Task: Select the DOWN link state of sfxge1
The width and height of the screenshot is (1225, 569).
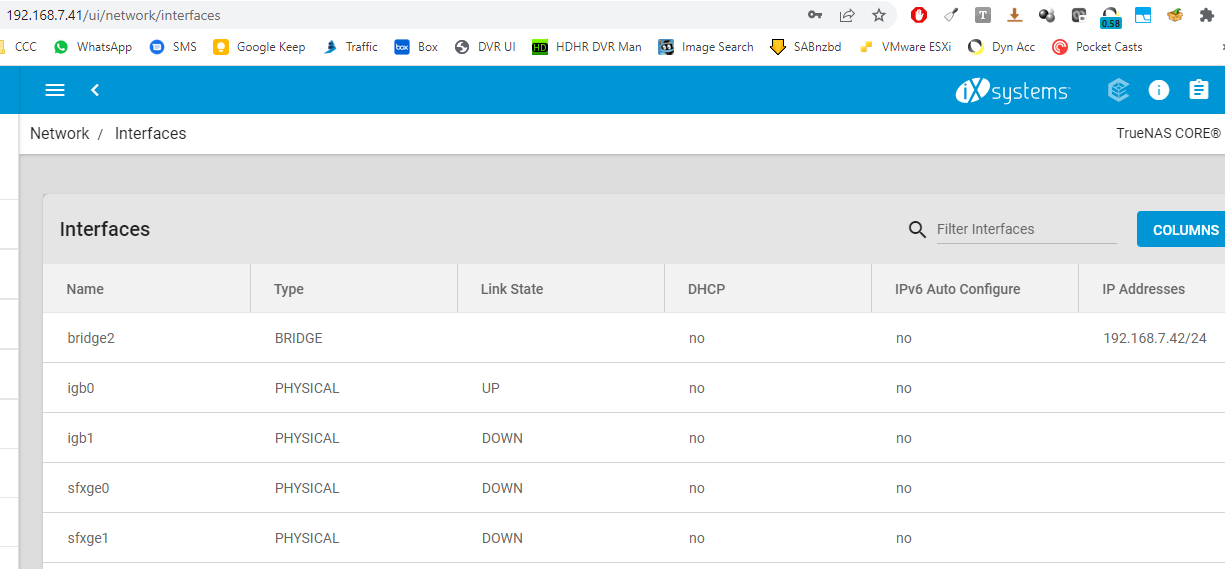Action: click(502, 538)
